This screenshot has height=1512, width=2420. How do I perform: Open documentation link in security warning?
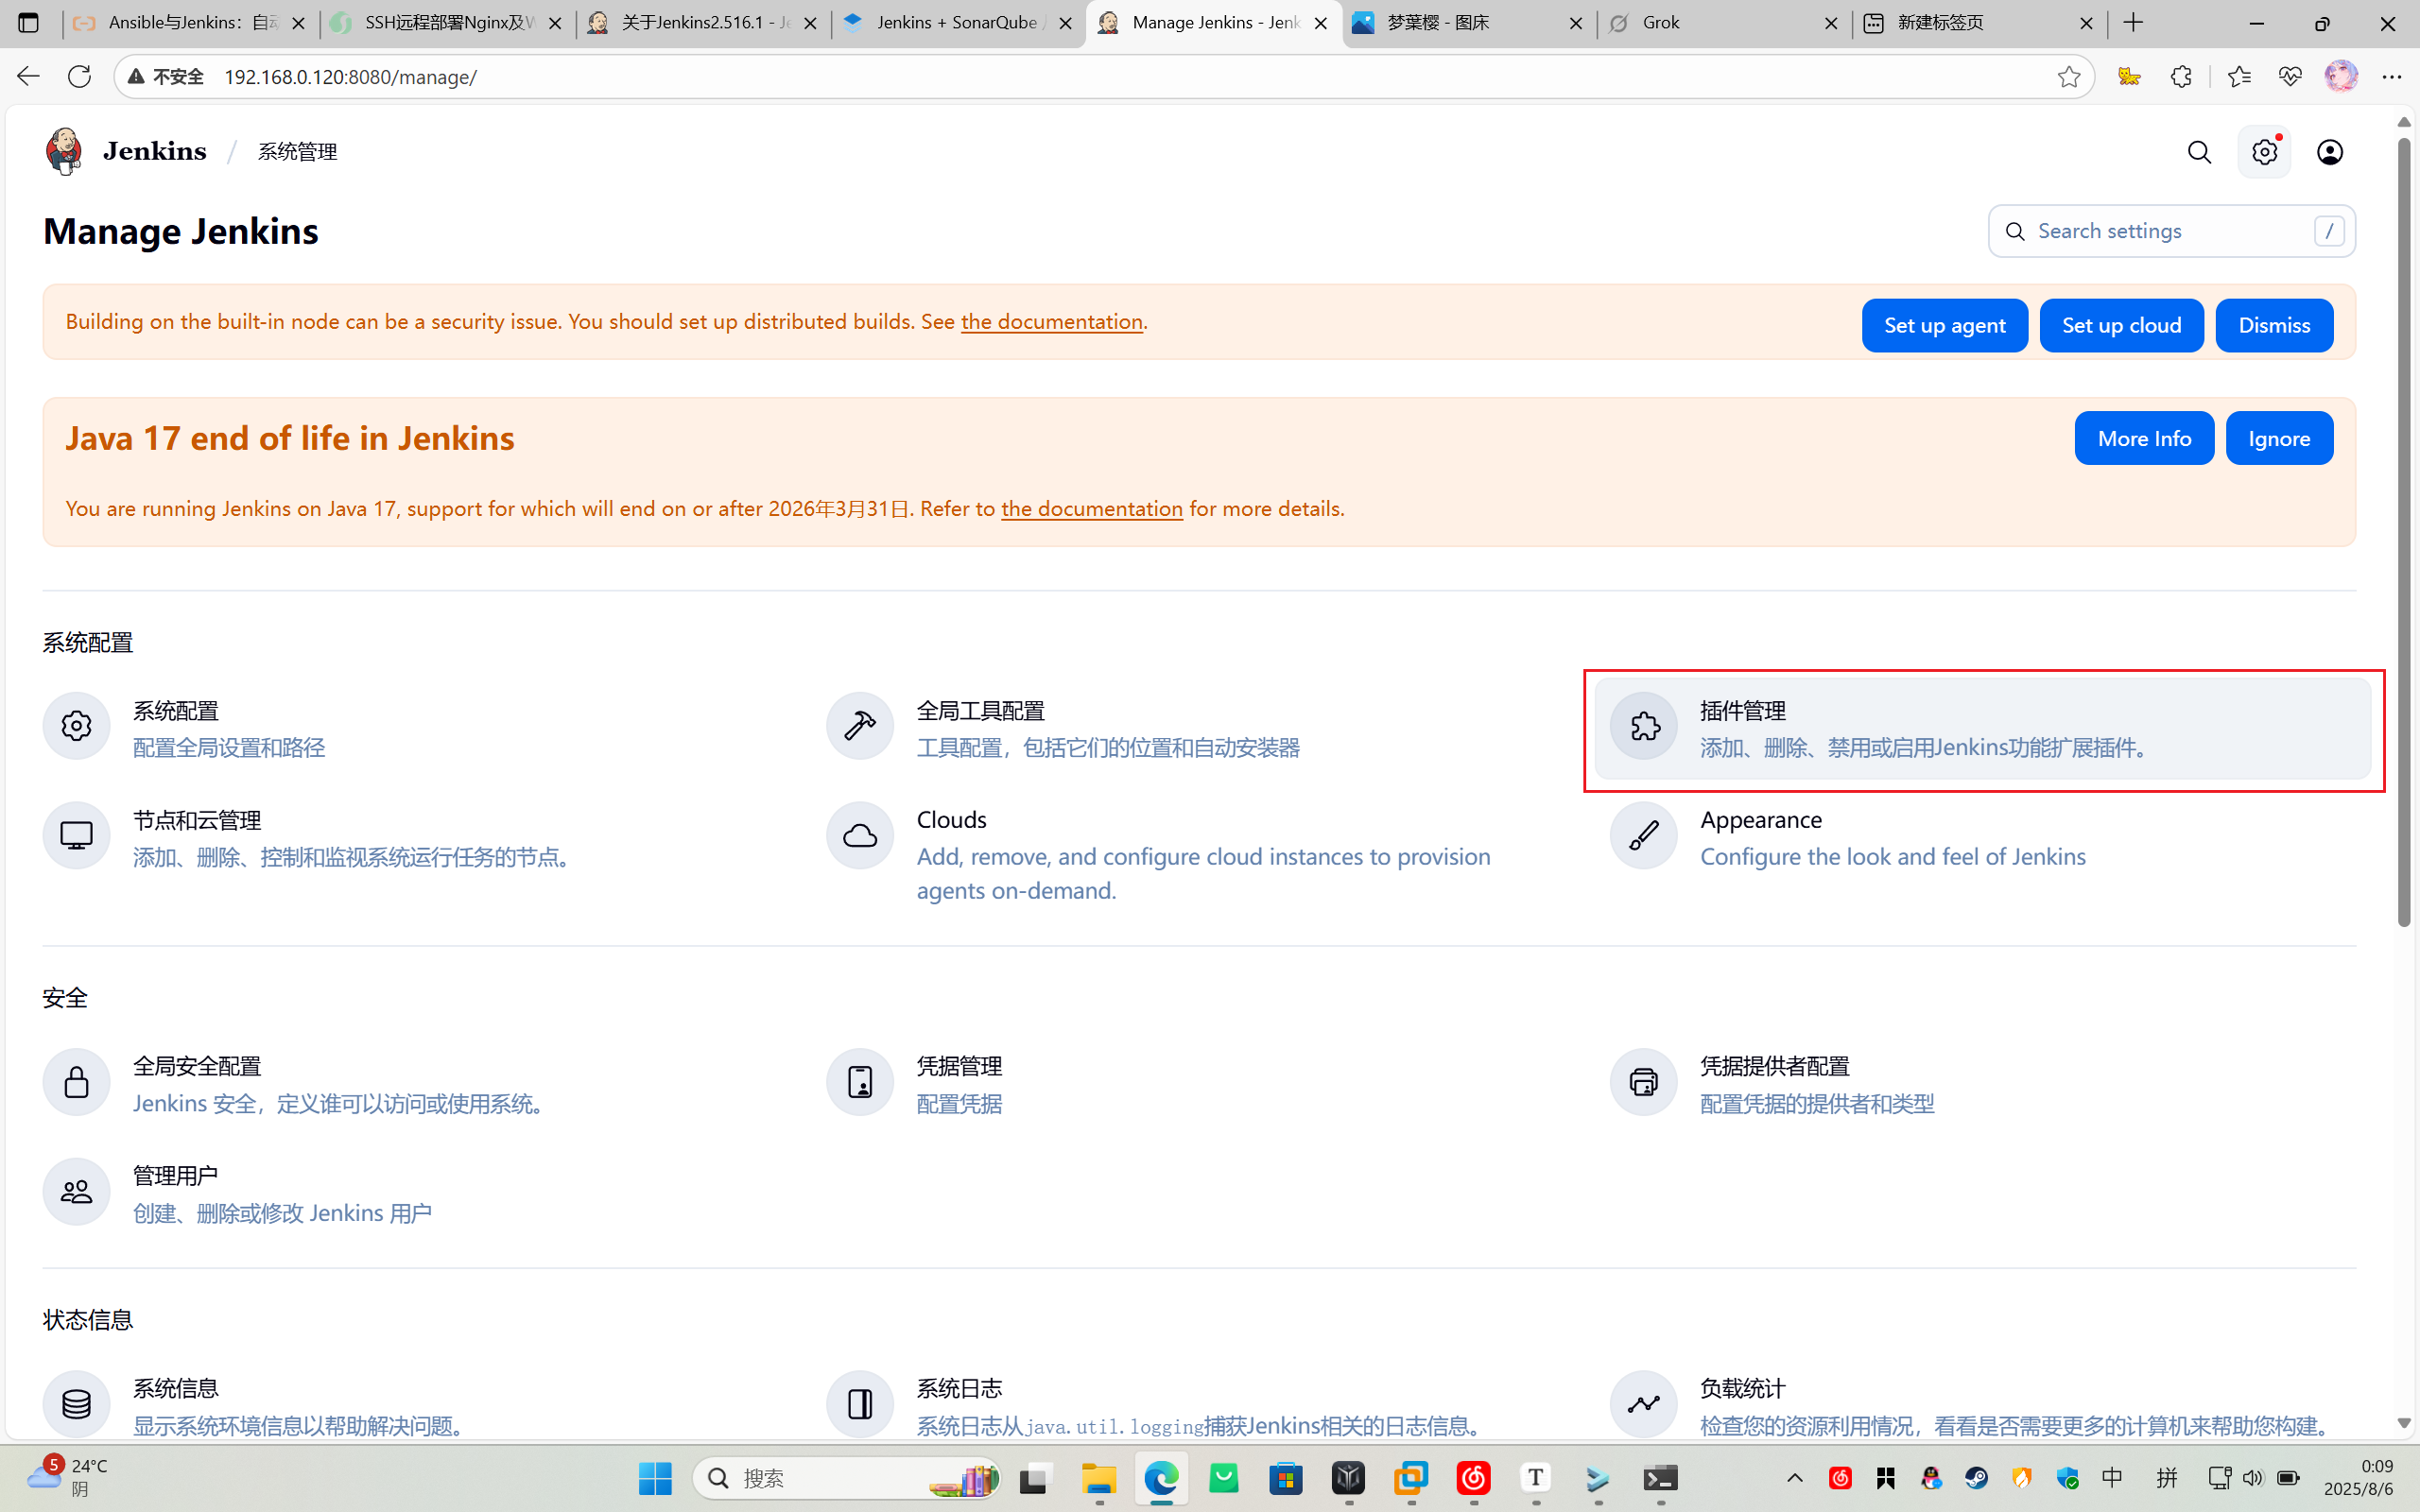point(1051,322)
